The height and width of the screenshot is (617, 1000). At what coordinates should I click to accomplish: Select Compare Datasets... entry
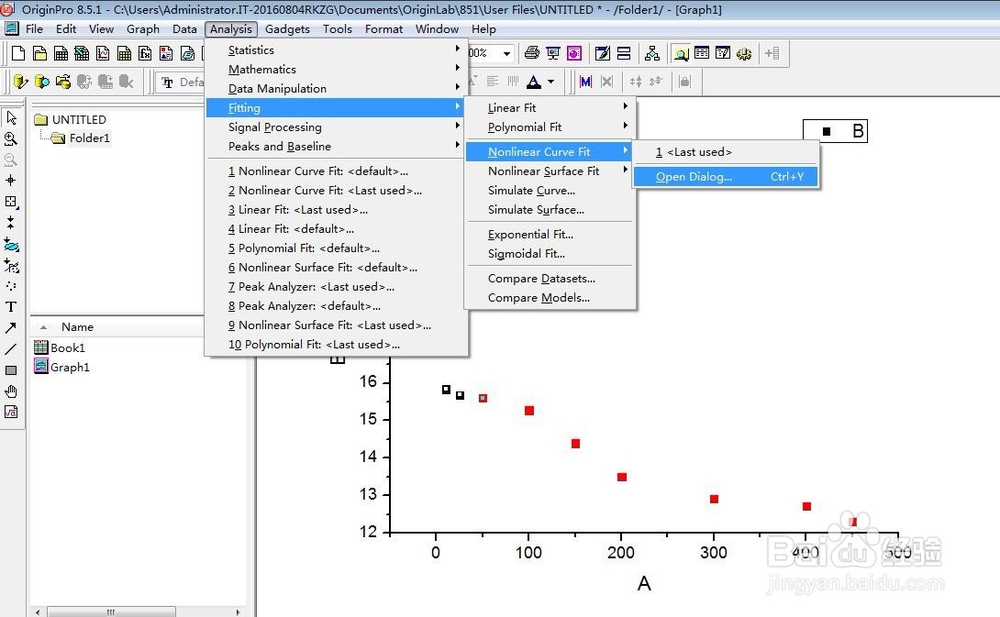pyautogui.click(x=550, y=278)
